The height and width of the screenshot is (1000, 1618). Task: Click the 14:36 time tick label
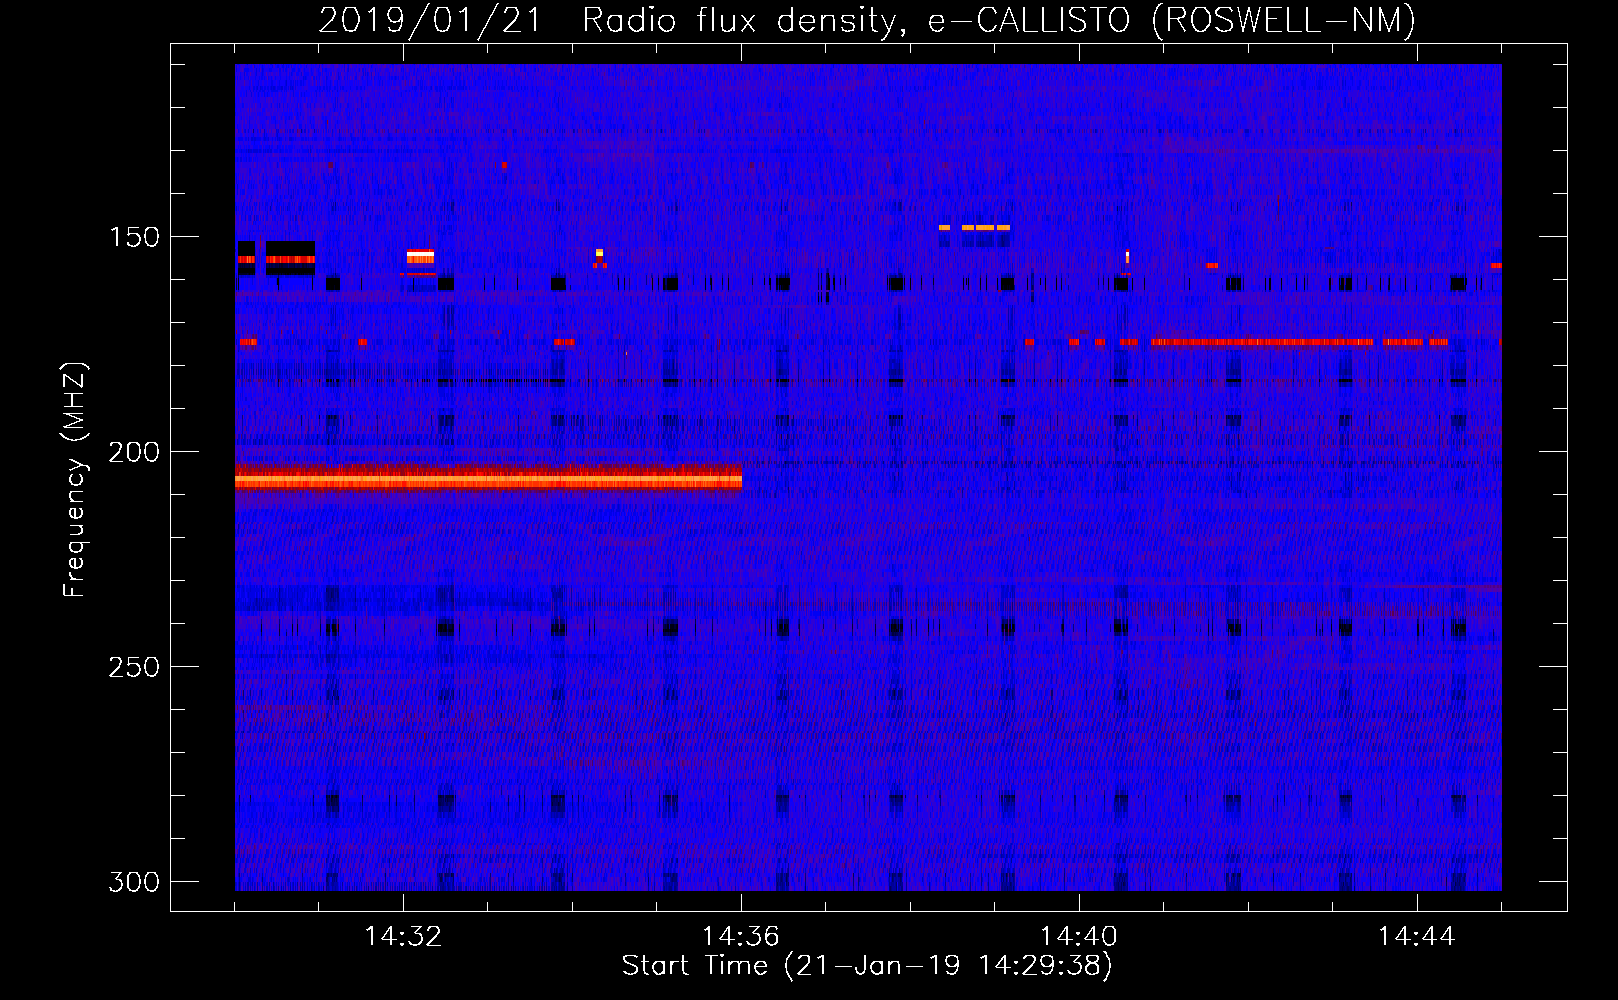[x=741, y=937]
